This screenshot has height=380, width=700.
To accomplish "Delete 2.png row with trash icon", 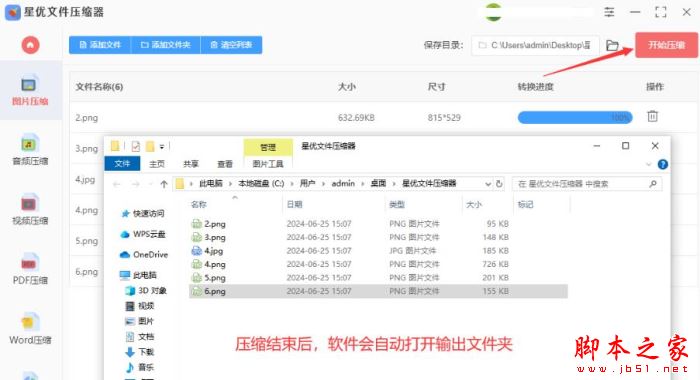I will 652,117.
